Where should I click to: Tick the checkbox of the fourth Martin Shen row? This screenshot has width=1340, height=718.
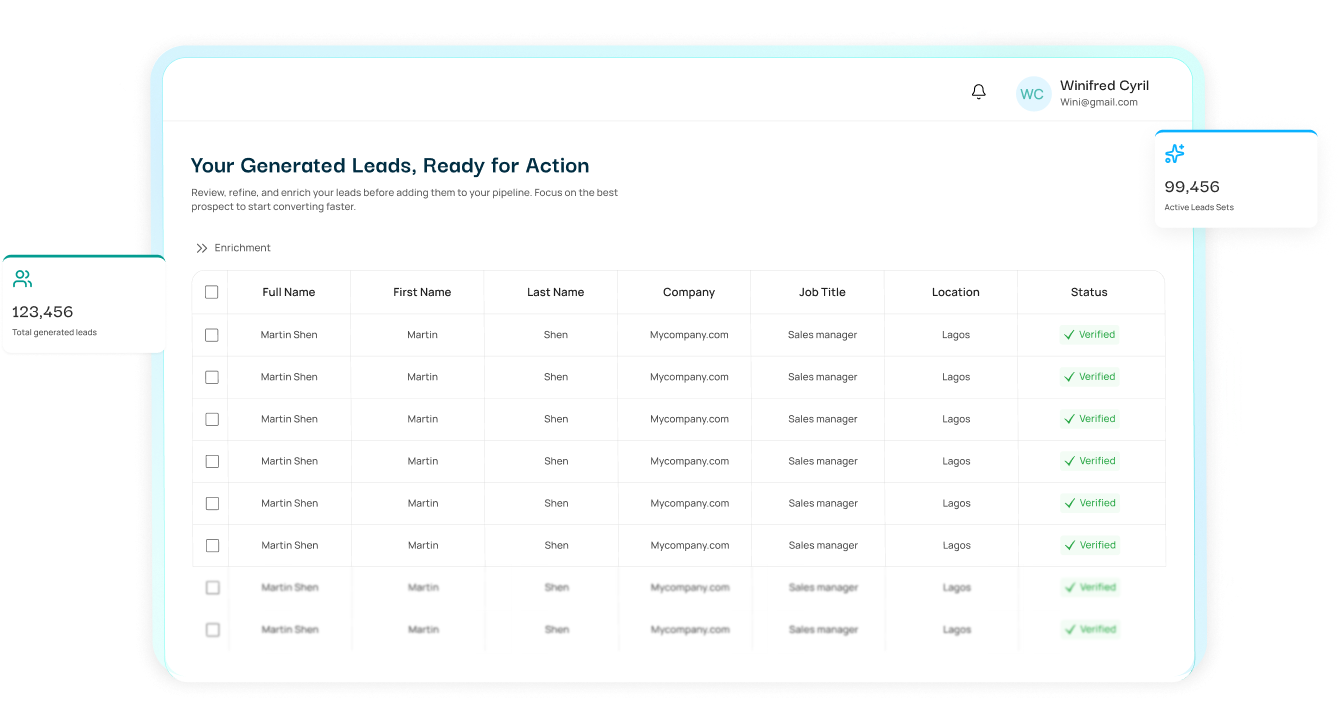point(211,461)
